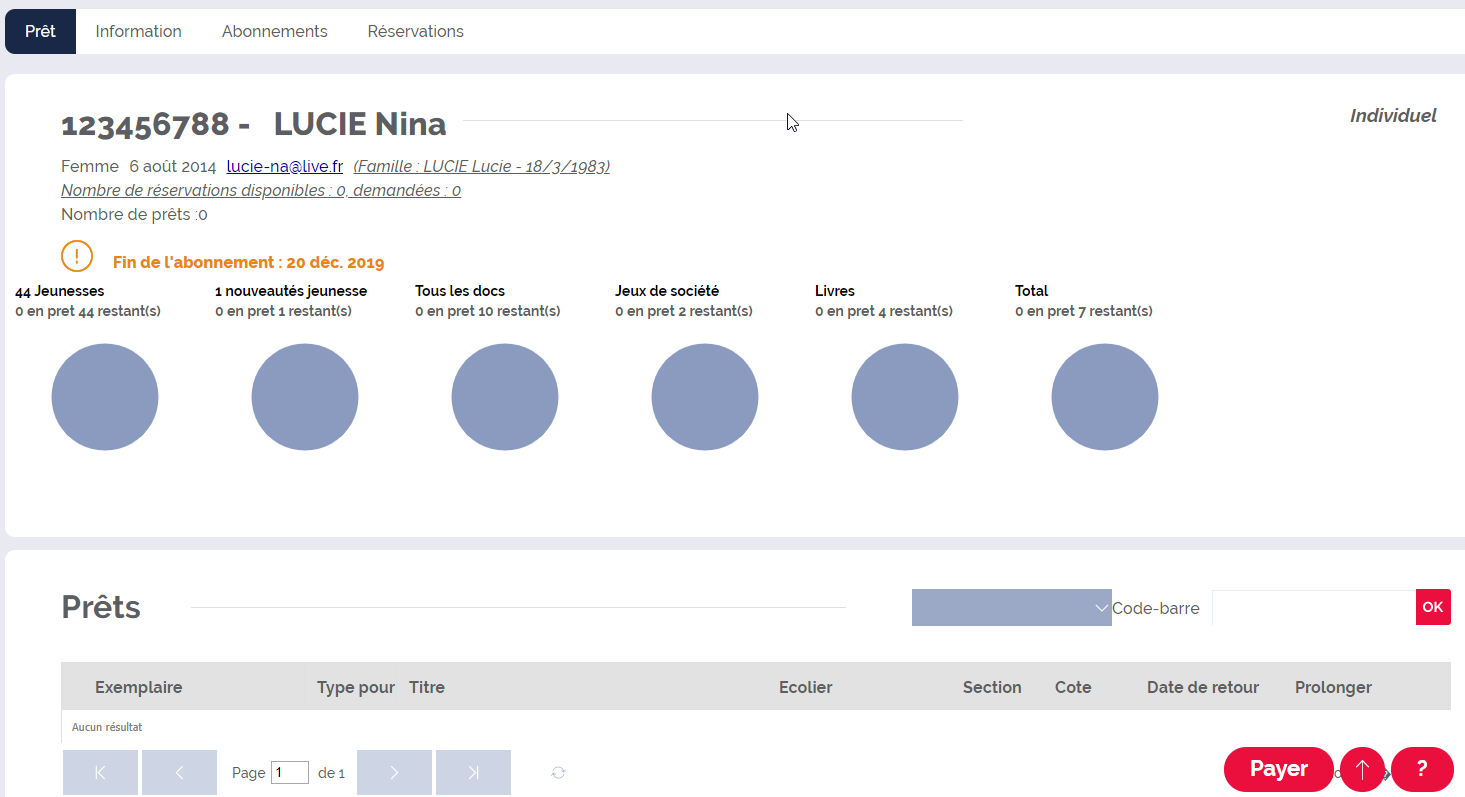The image size is (1465, 797).
Task: Click the Ecolier column header
Action: [805, 687]
